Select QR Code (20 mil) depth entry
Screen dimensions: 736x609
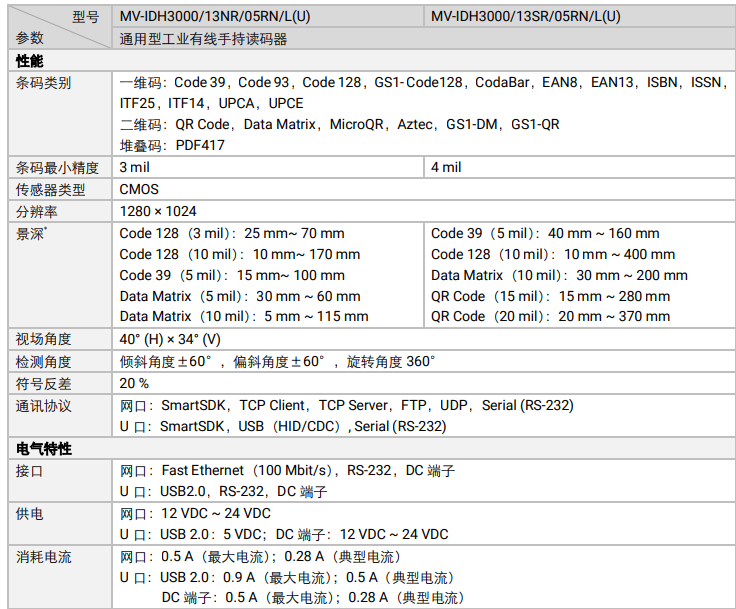[550, 316]
